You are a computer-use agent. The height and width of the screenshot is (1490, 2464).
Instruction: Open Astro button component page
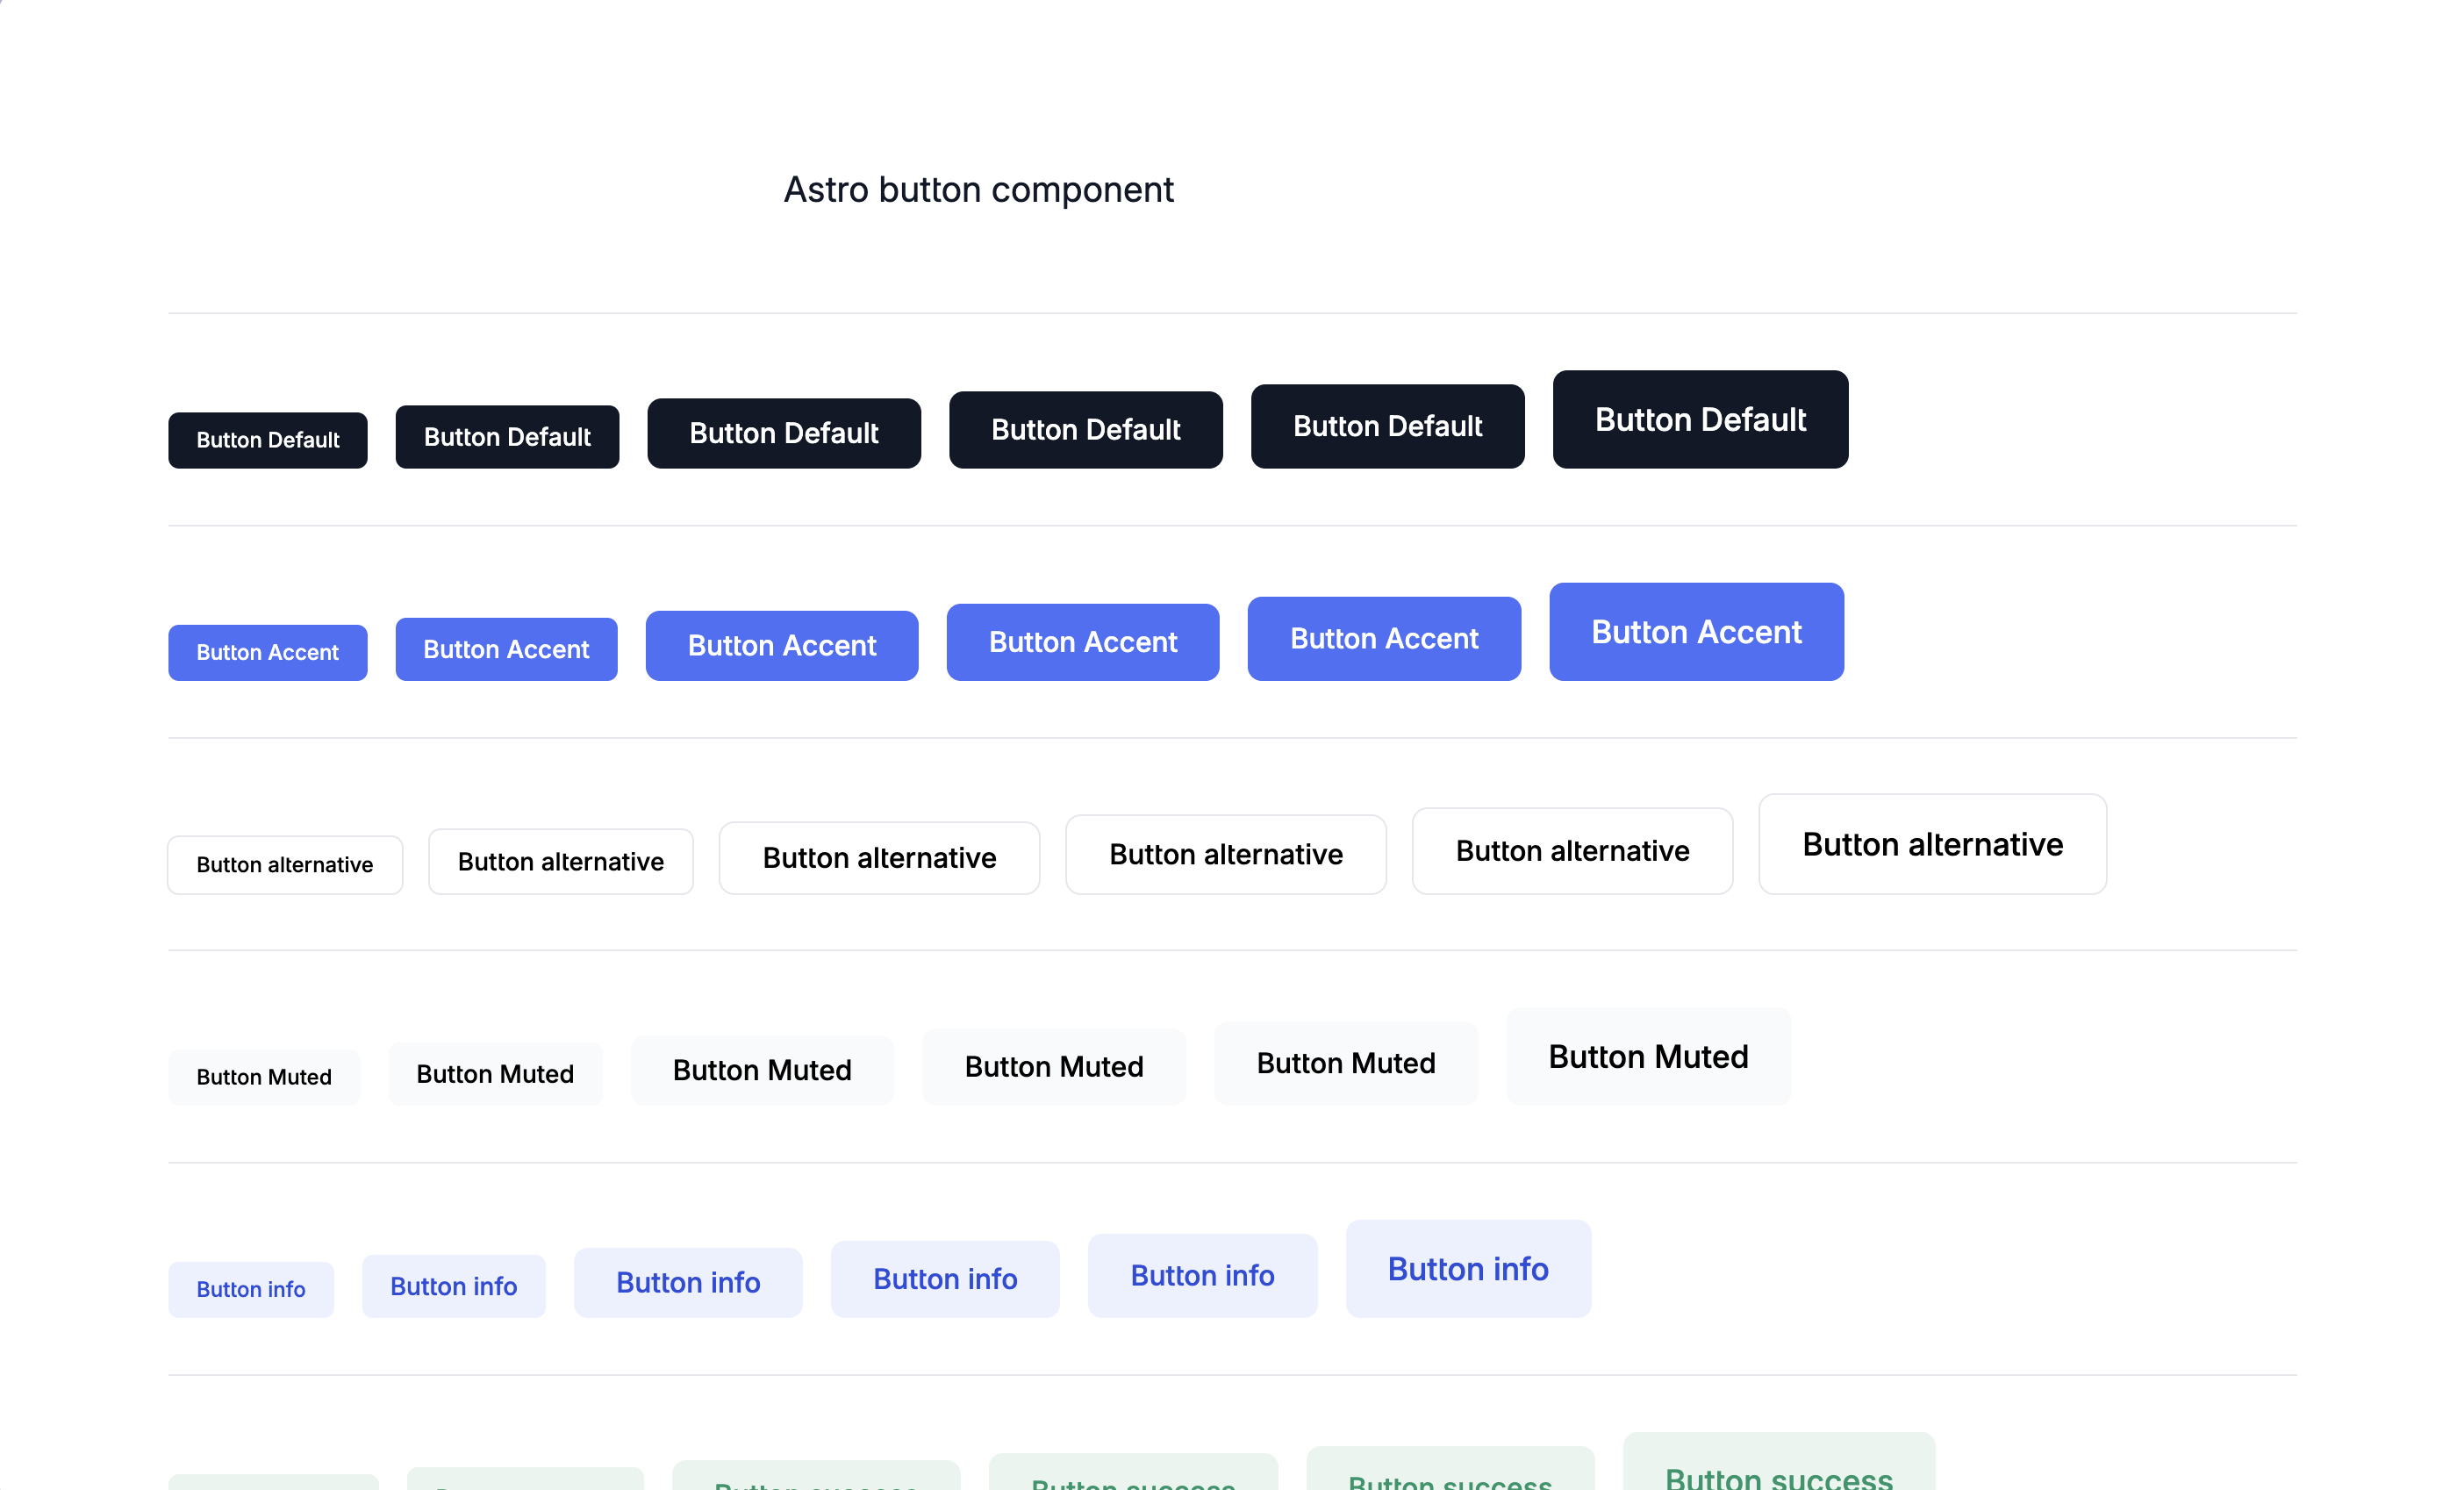[980, 189]
